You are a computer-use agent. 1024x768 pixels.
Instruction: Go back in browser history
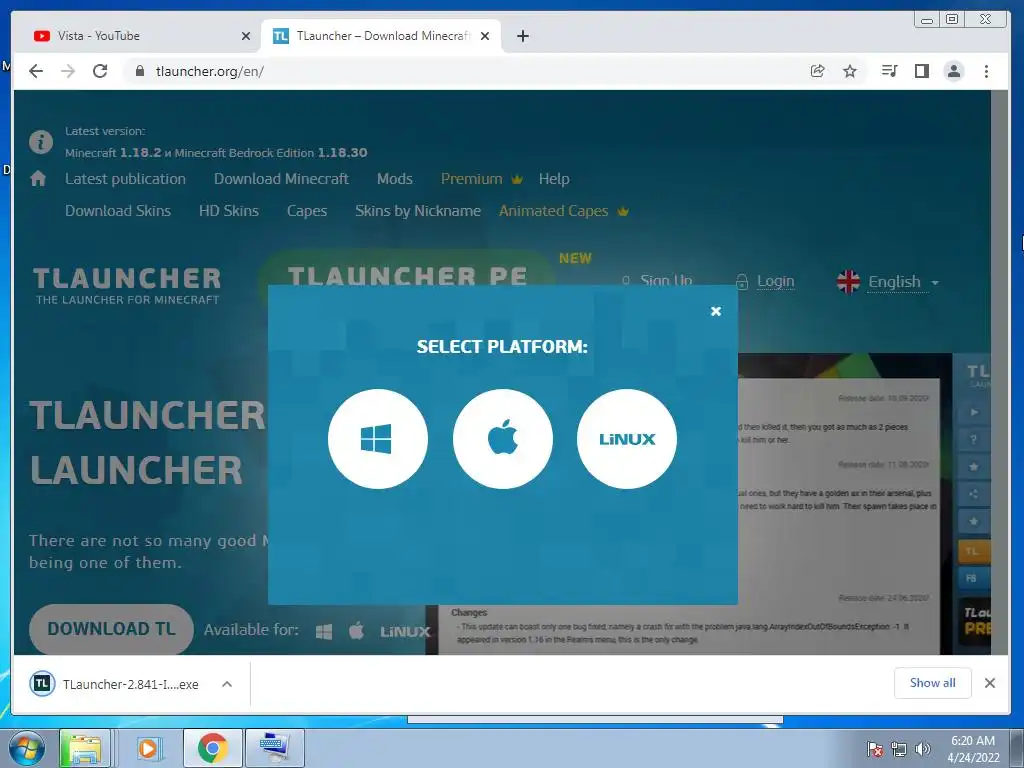(36, 71)
